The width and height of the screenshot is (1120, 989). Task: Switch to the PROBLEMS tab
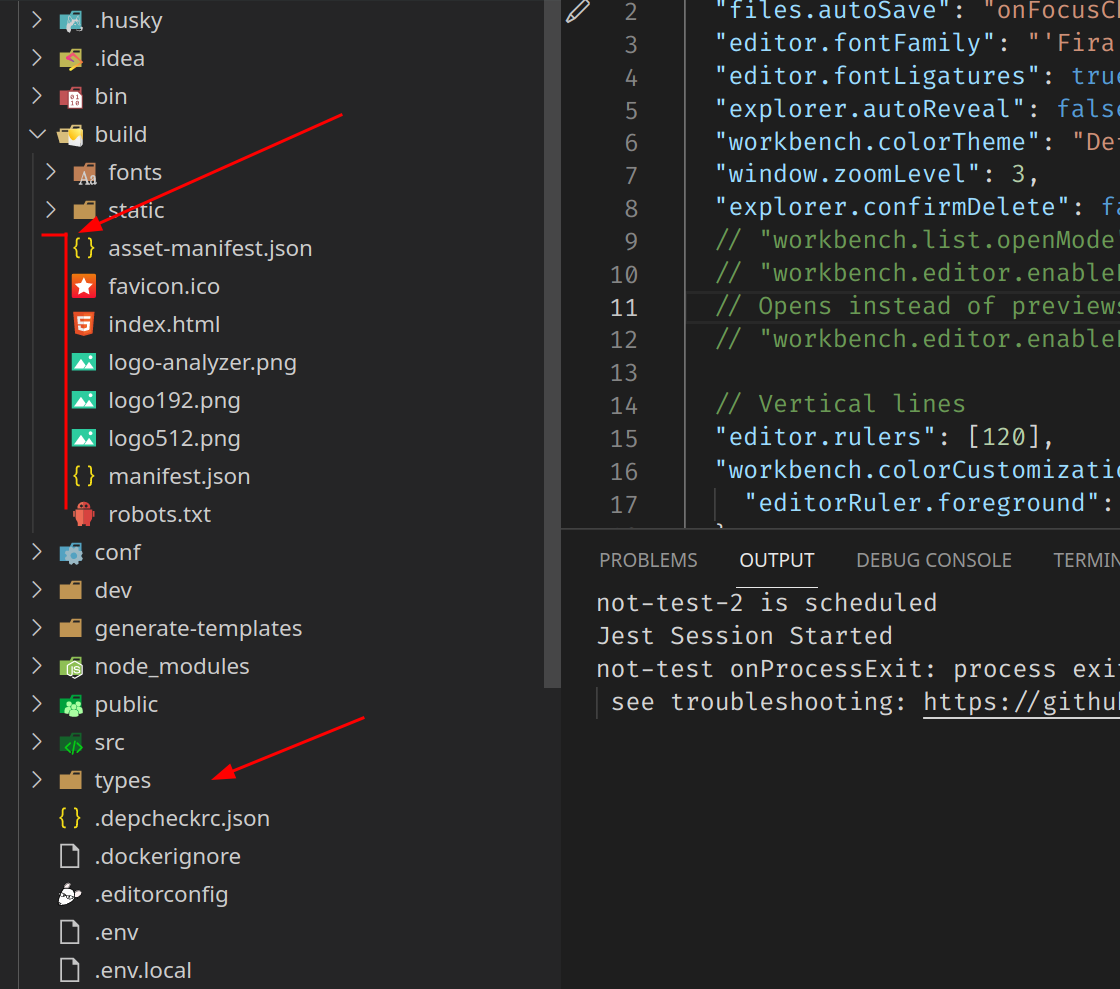(x=648, y=560)
